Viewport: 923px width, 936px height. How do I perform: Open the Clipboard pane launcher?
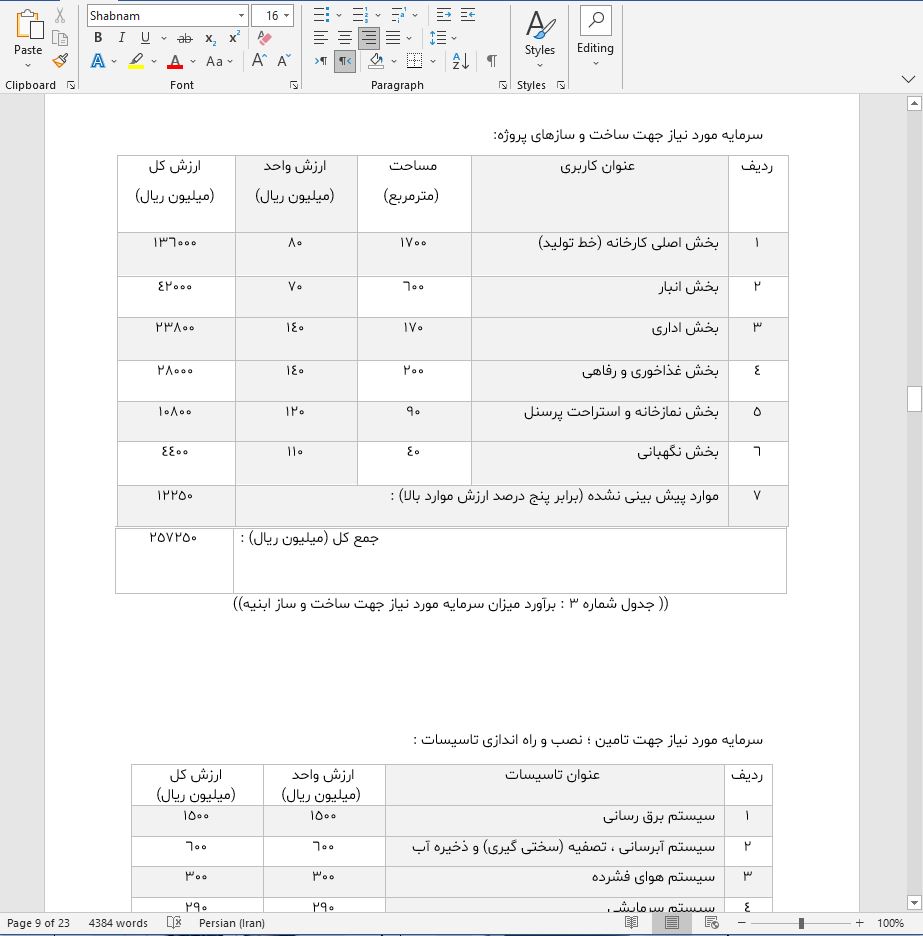pos(71,85)
